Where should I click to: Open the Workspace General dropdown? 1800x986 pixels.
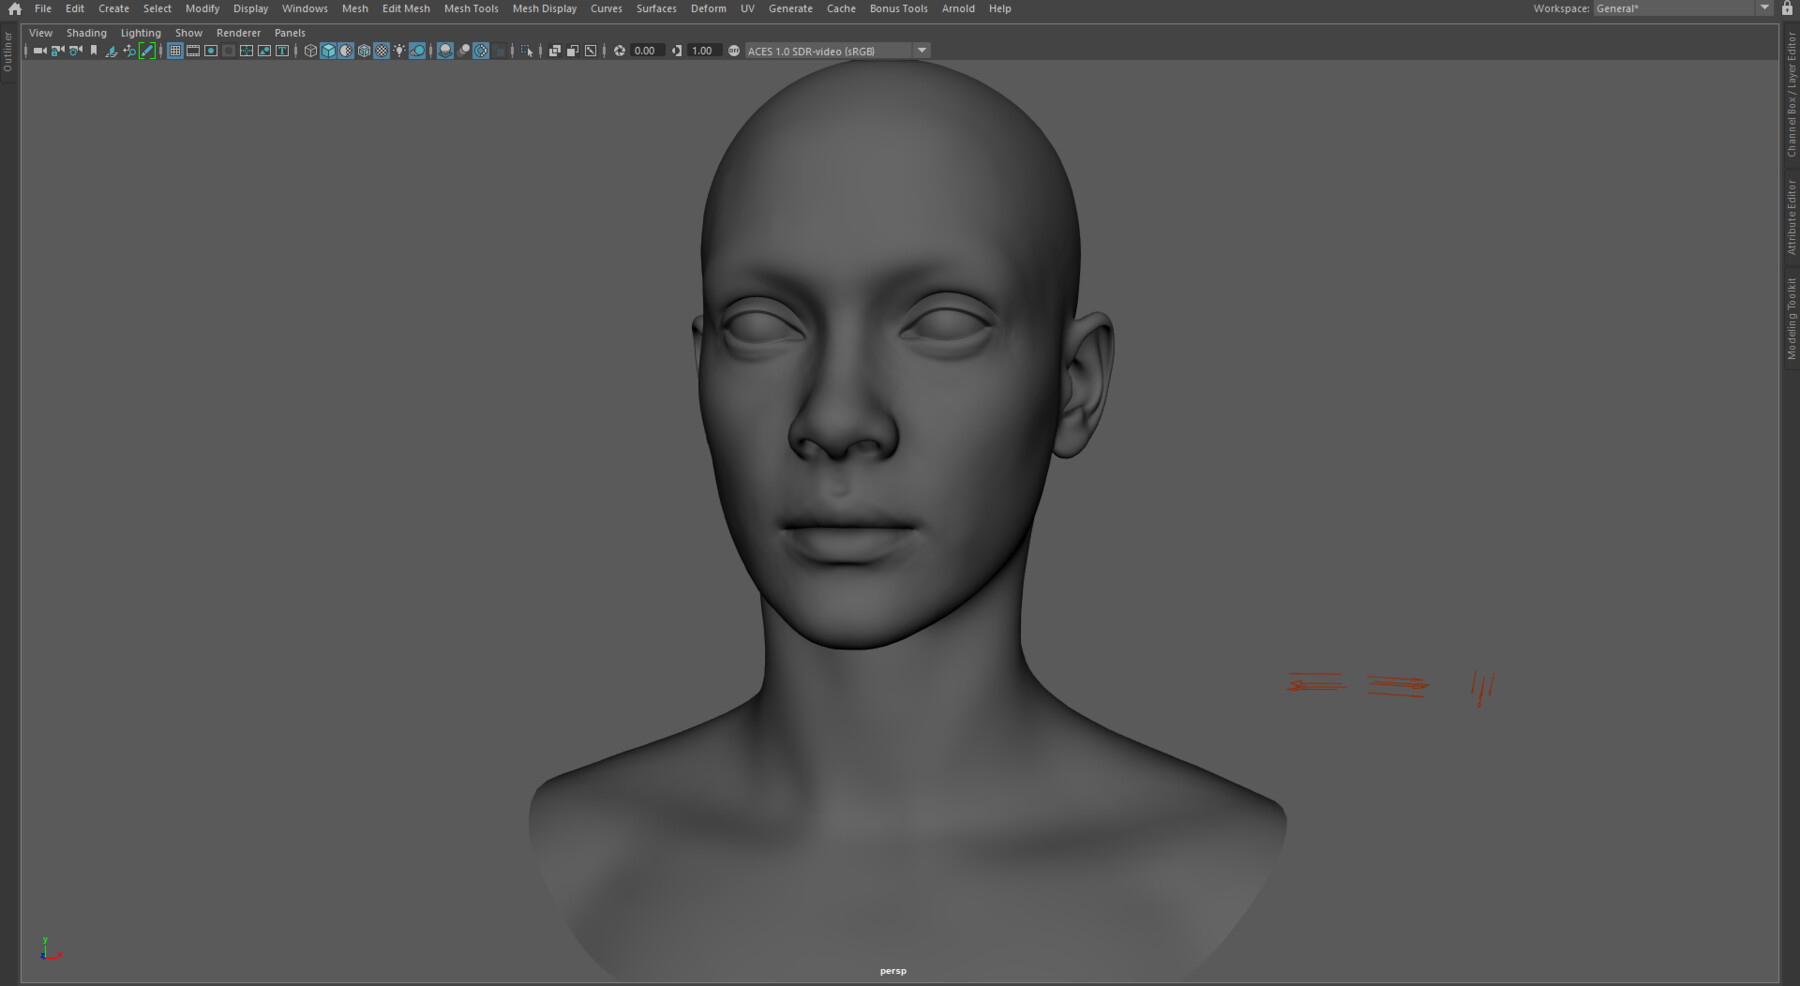point(1683,8)
